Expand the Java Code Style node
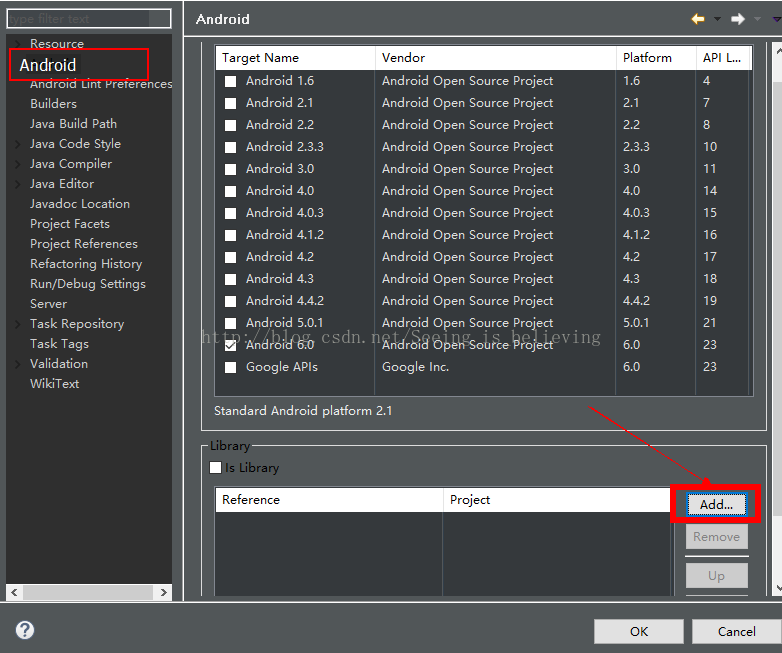Viewport: 782px width, 653px height. coord(17,144)
